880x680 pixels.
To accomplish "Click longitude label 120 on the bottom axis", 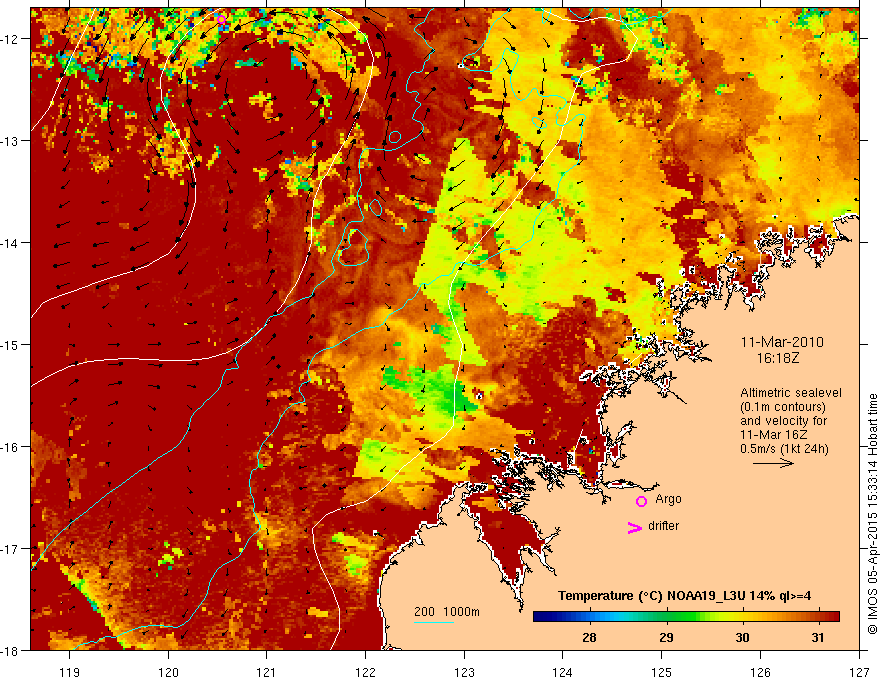I will click(x=168, y=672).
